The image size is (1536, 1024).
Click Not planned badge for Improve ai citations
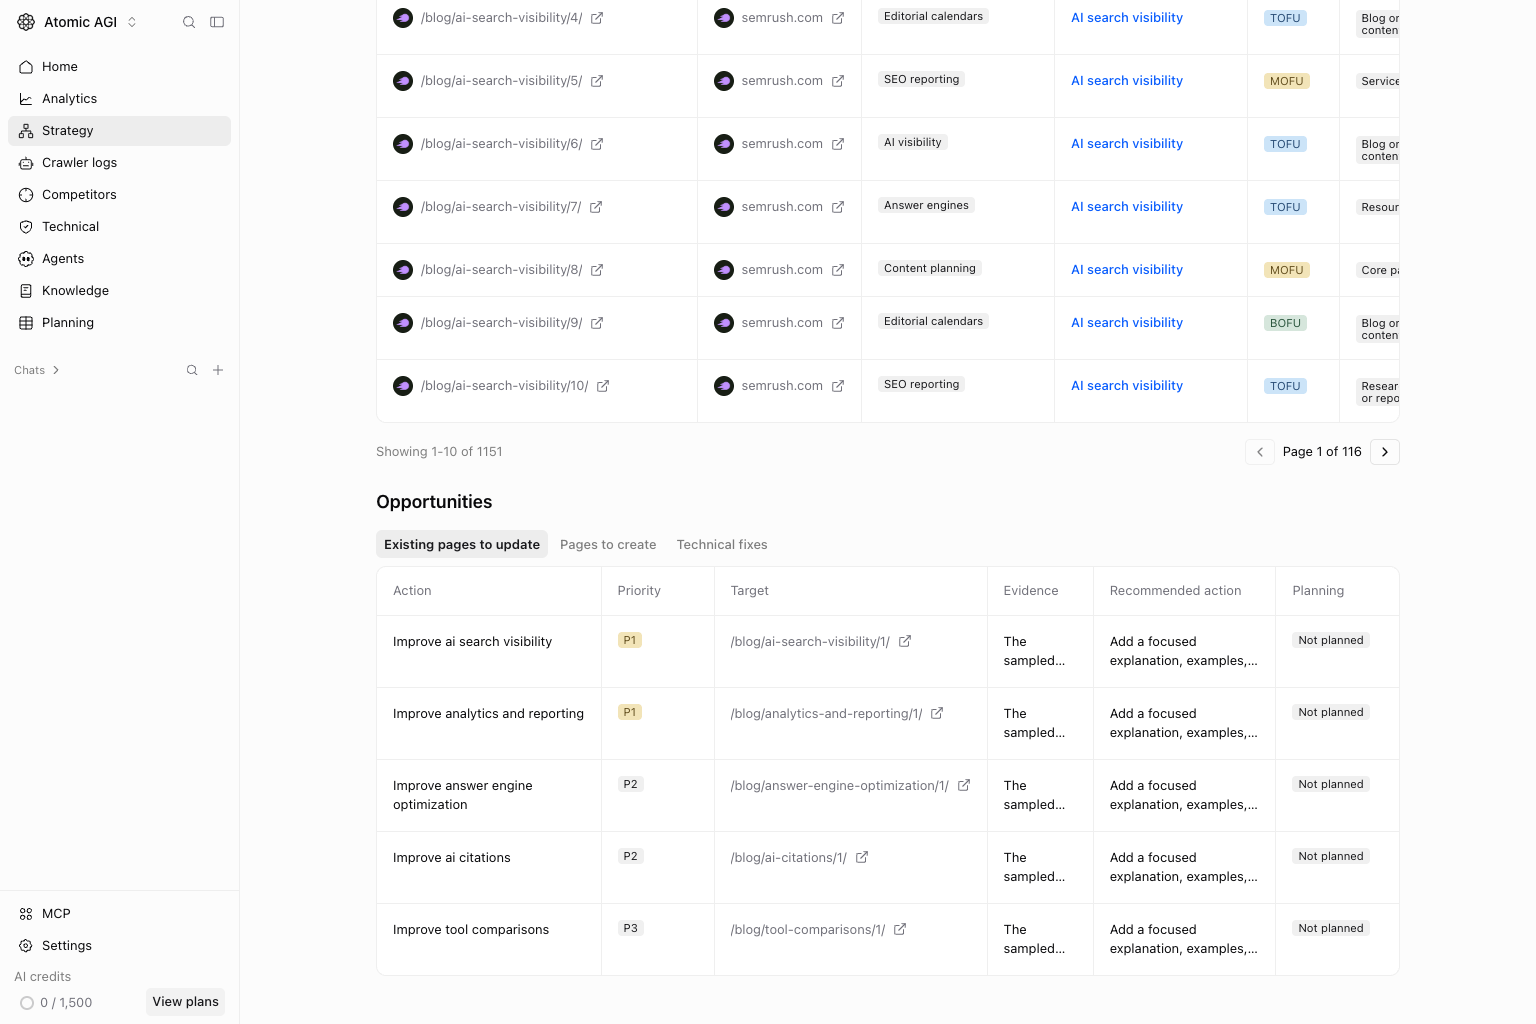point(1331,857)
